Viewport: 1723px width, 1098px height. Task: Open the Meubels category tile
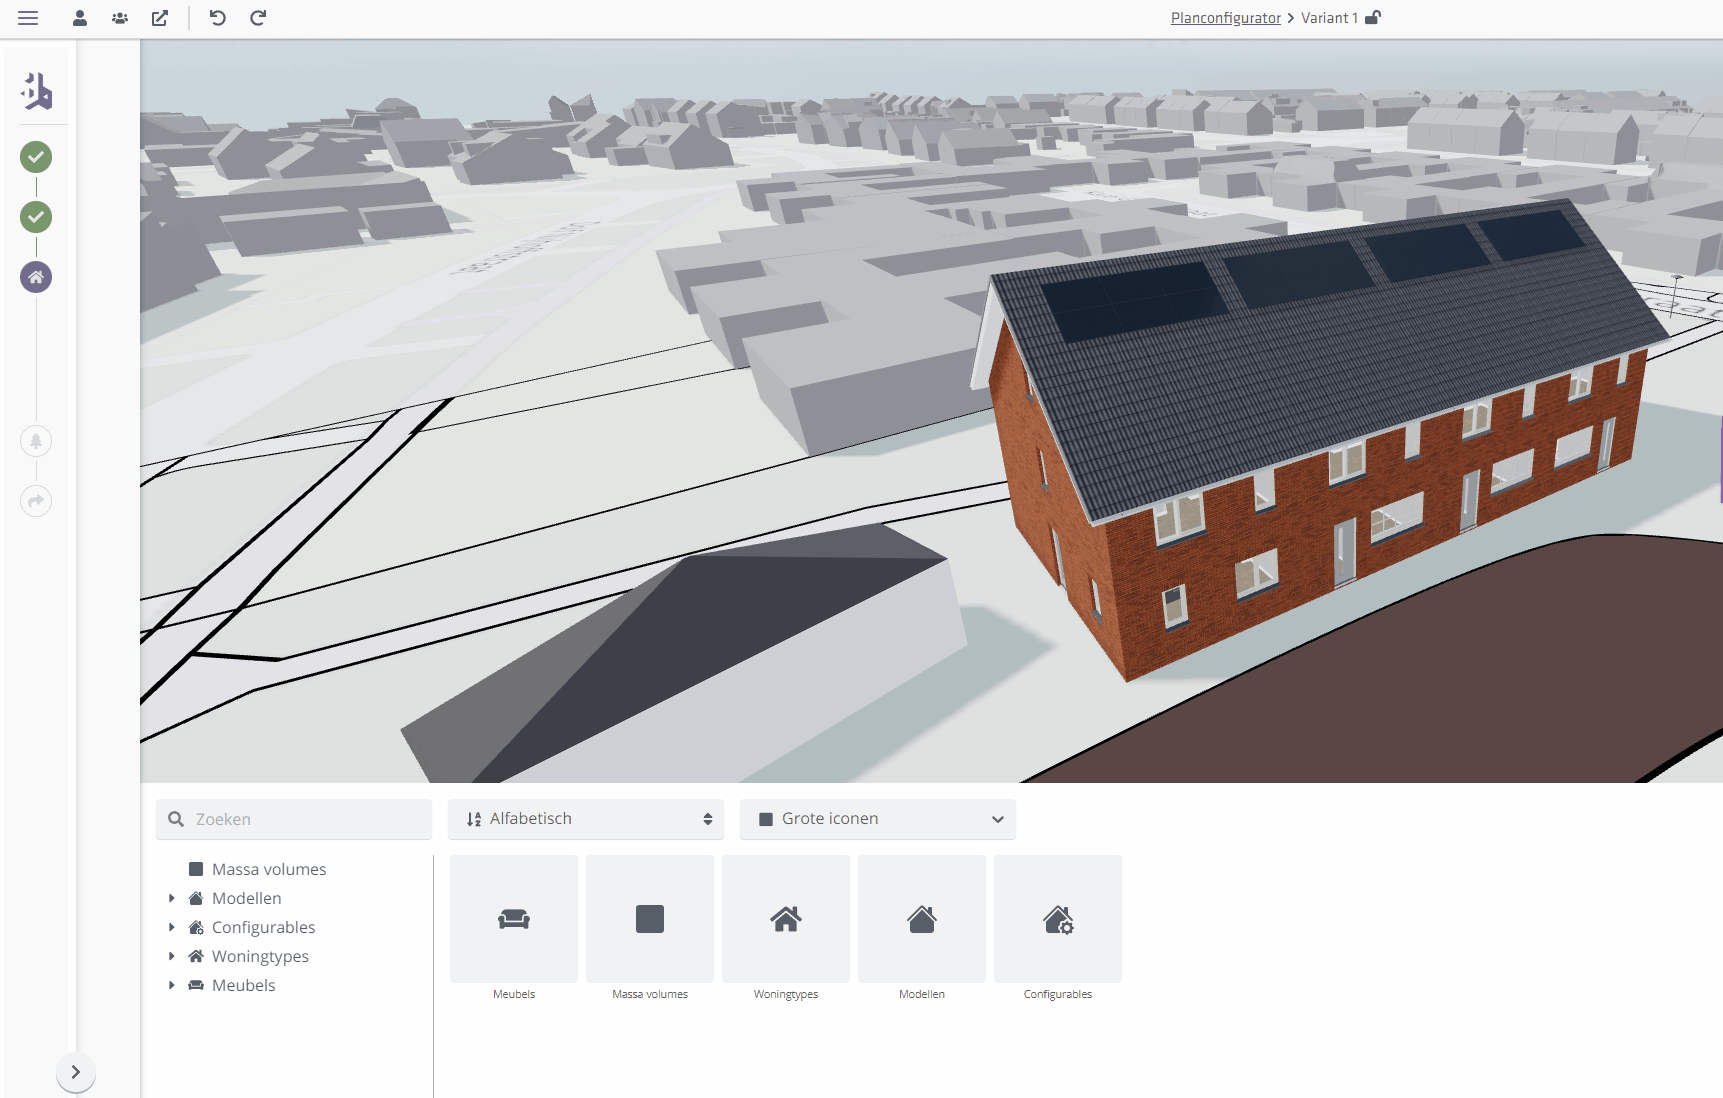pyautogui.click(x=514, y=919)
